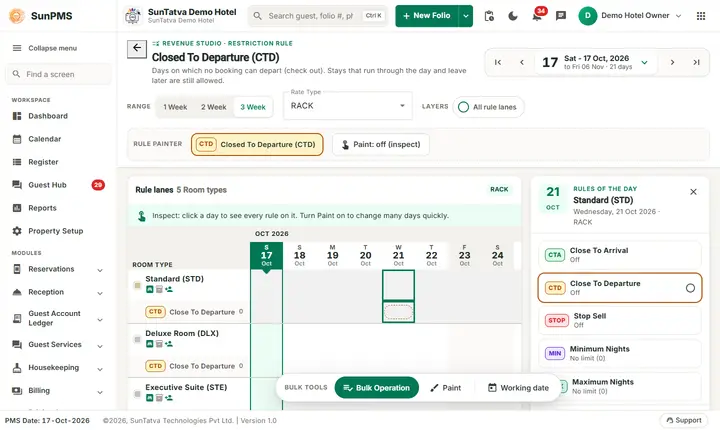Toggle All rule lanes layer
The image size is (720, 430).
pos(489,107)
